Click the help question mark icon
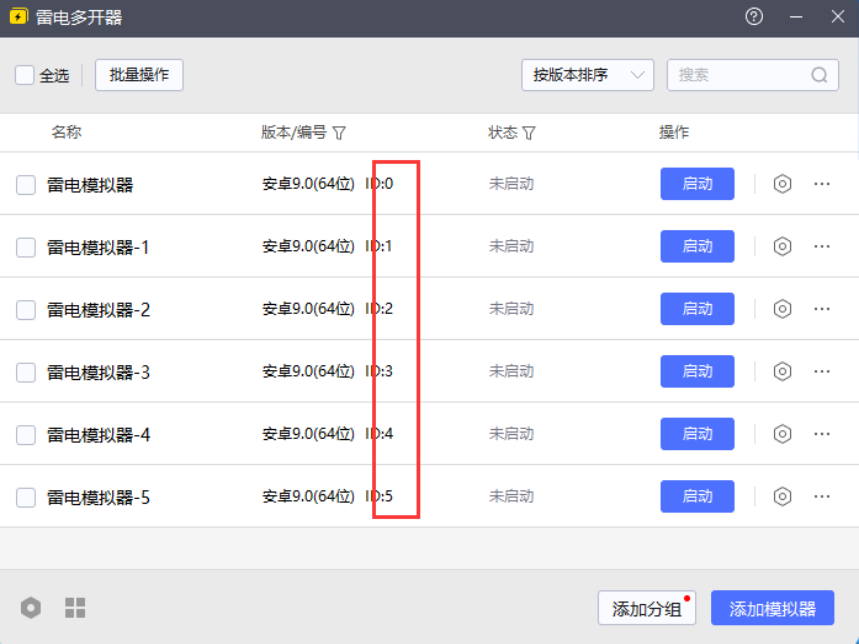The image size is (859, 644). click(754, 16)
